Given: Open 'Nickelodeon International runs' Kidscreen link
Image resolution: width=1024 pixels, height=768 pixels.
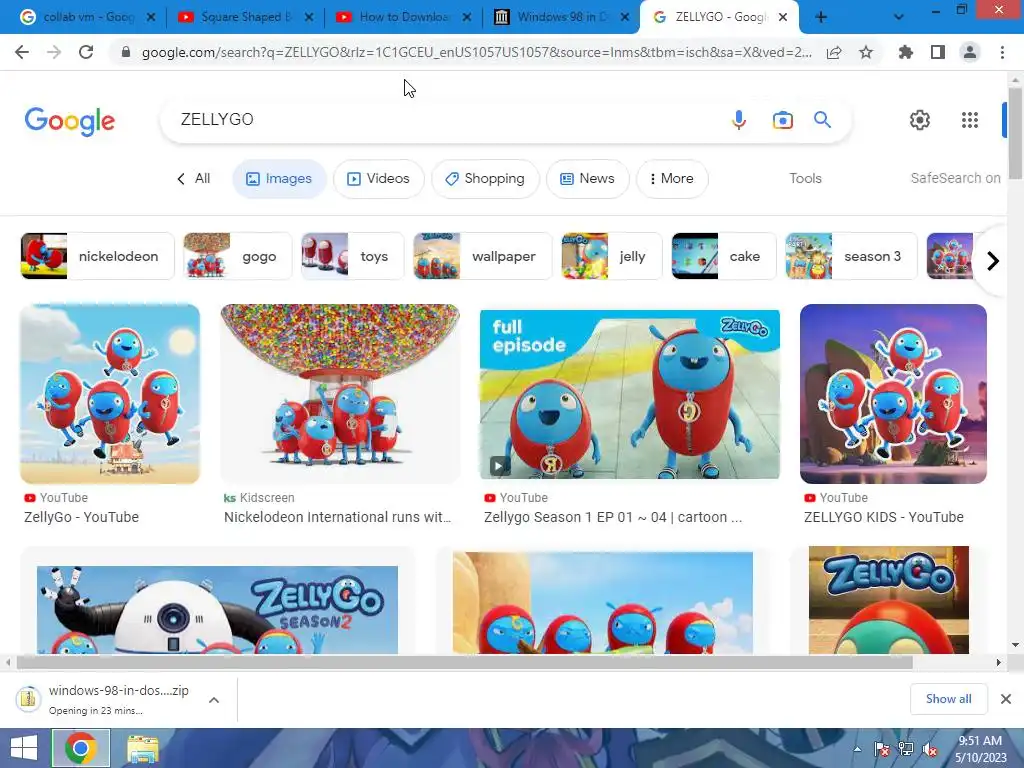Looking at the screenshot, I should tap(338, 517).
